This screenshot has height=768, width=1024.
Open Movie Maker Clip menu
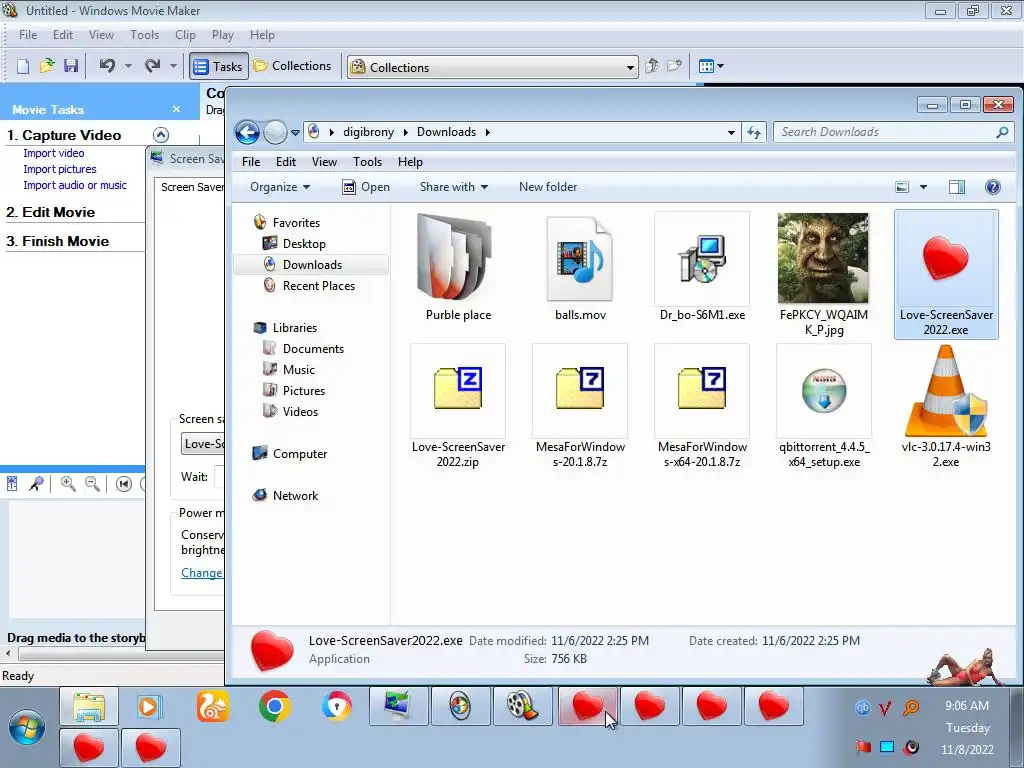pos(185,35)
